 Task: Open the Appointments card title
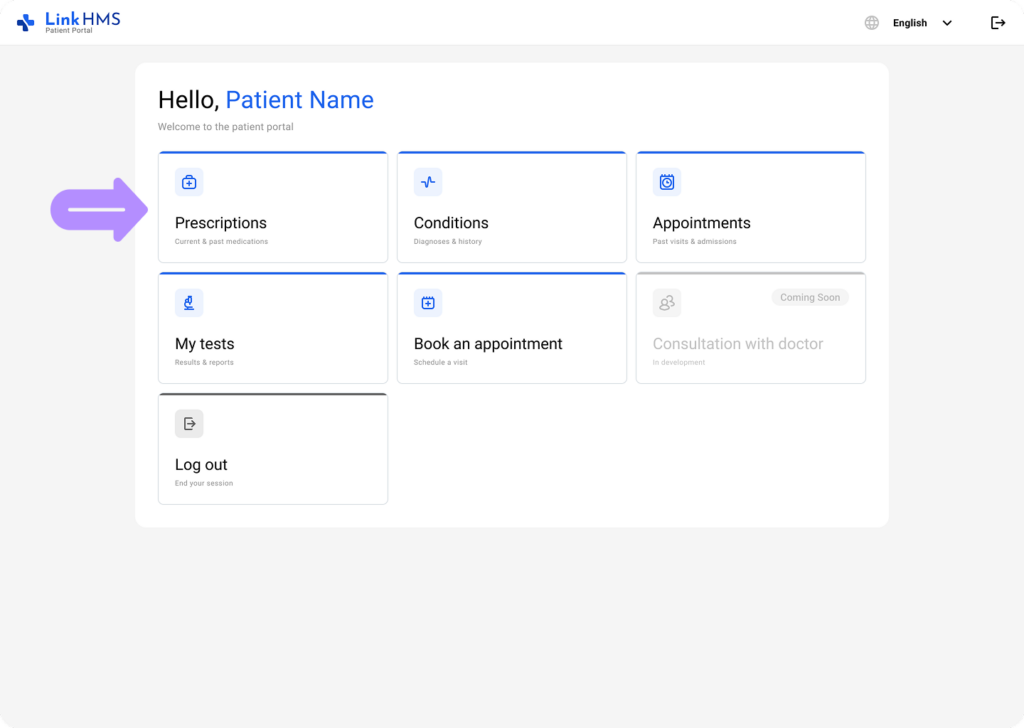[x=701, y=223]
